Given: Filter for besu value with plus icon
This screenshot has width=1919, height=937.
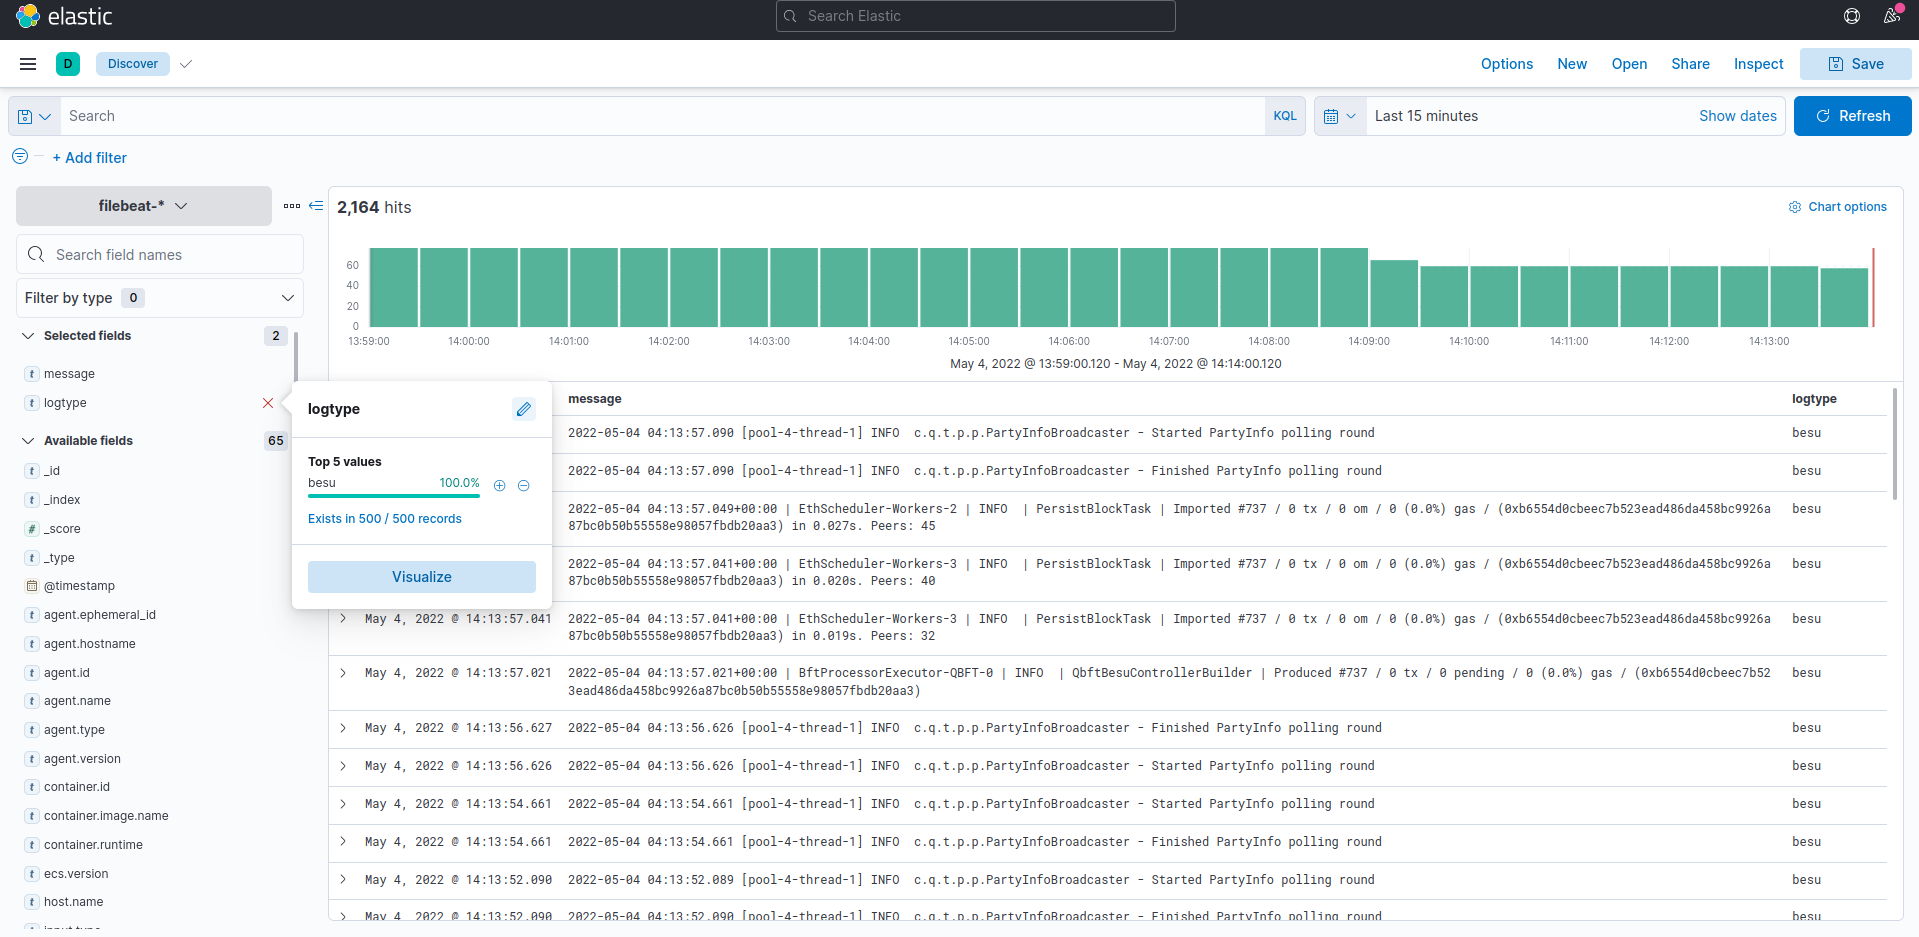Looking at the screenshot, I should tap(499, 485).
